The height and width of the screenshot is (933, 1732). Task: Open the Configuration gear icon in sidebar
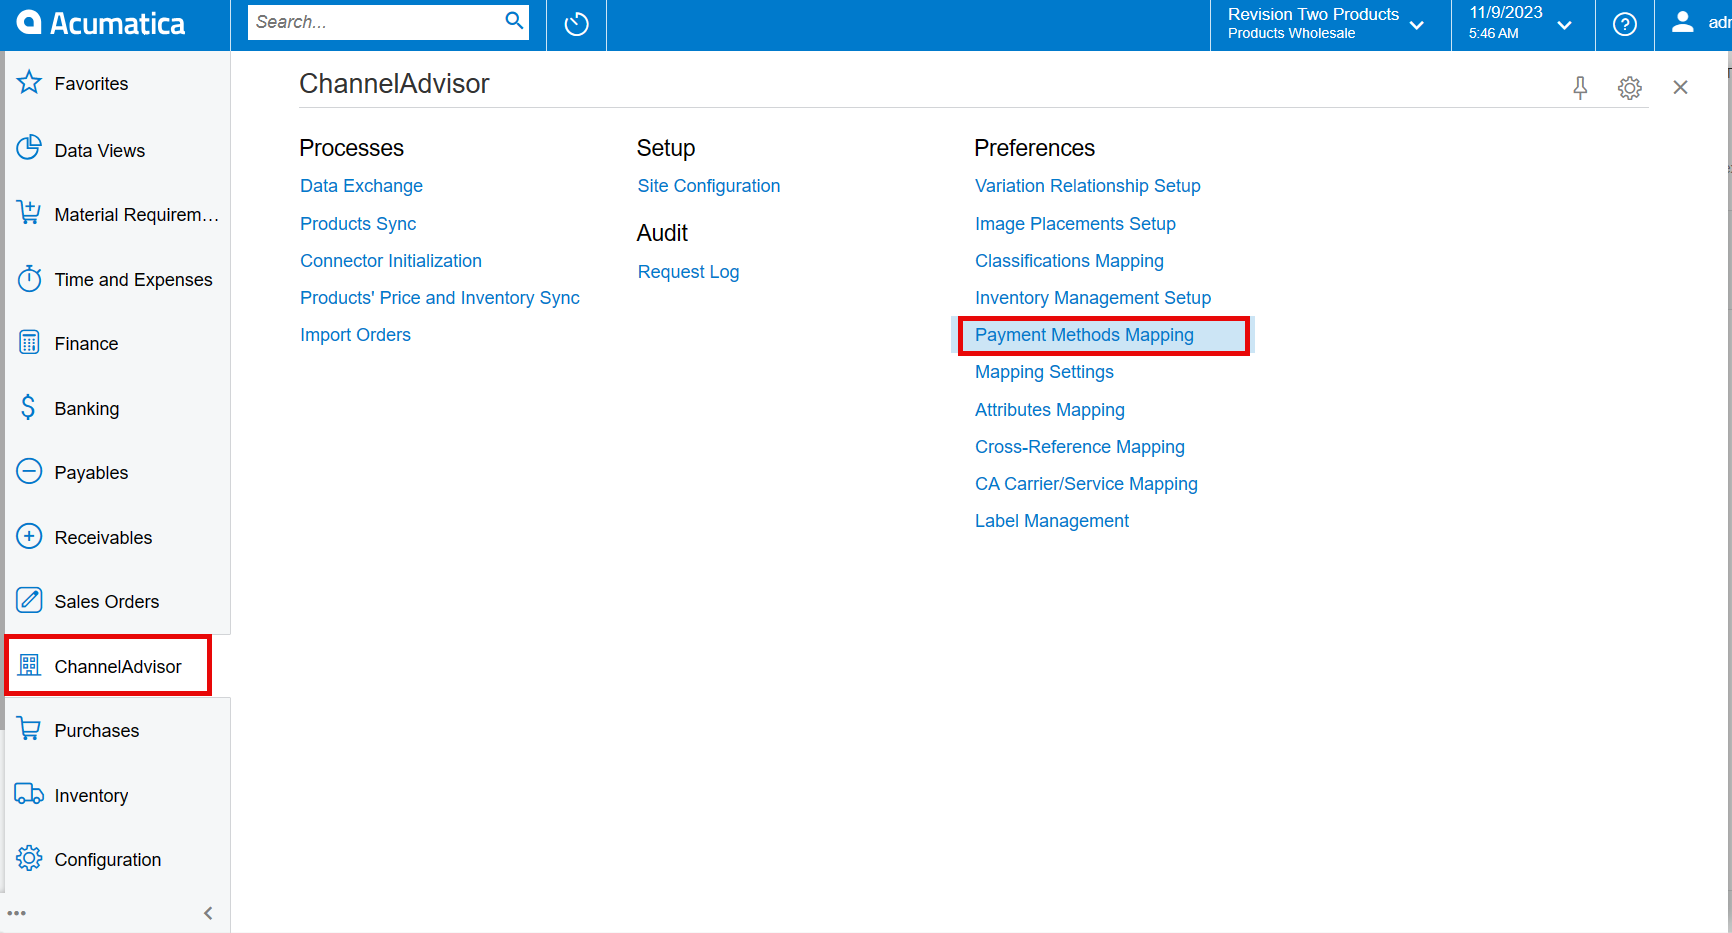29,858
